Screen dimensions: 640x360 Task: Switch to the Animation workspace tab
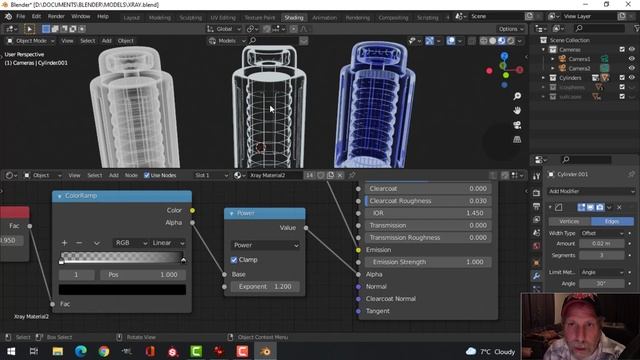point(324,18)
